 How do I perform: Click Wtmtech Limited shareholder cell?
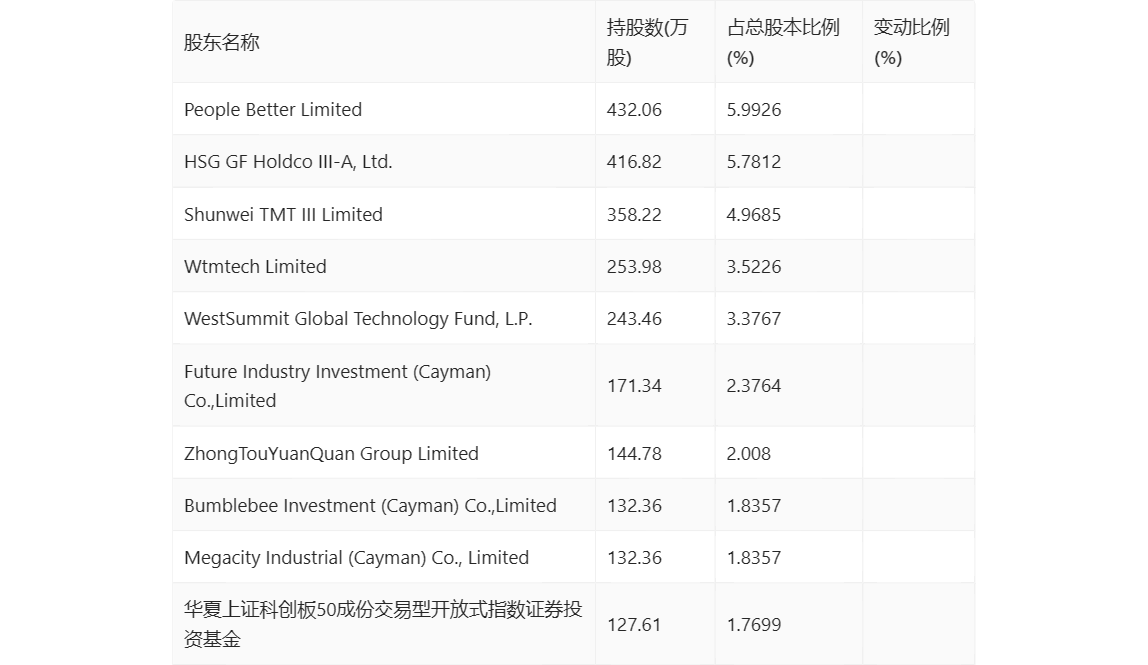click(255, 267)
